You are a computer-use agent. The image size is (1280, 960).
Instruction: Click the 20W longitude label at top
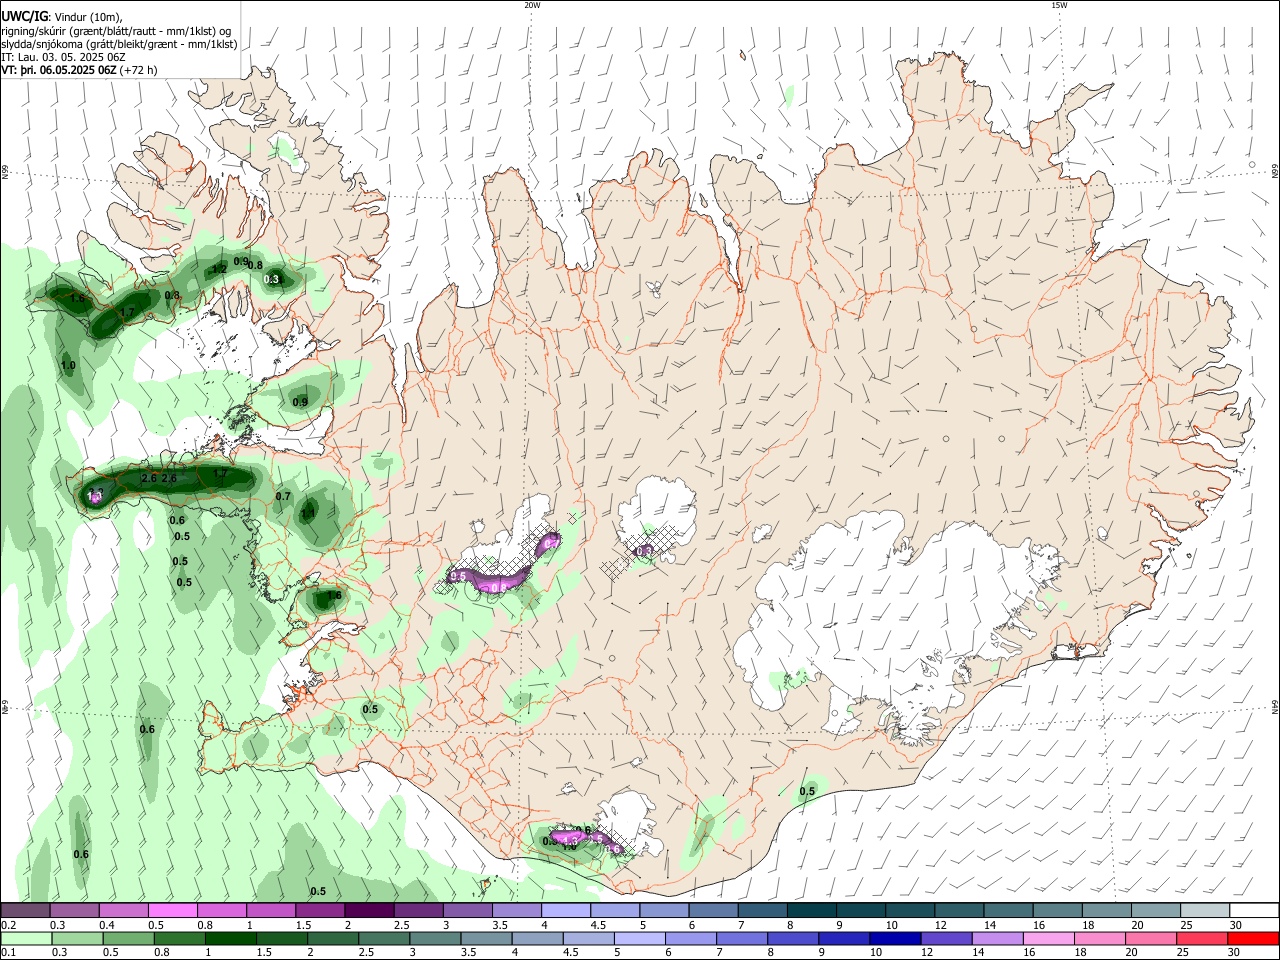point(532,5)
